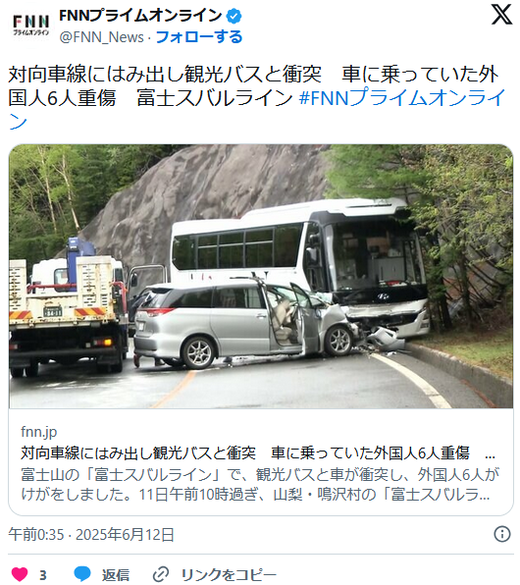This screenshot has height=585, width=520.
Task: Click the フォローする follow link
Action: [x=199, y=37]
